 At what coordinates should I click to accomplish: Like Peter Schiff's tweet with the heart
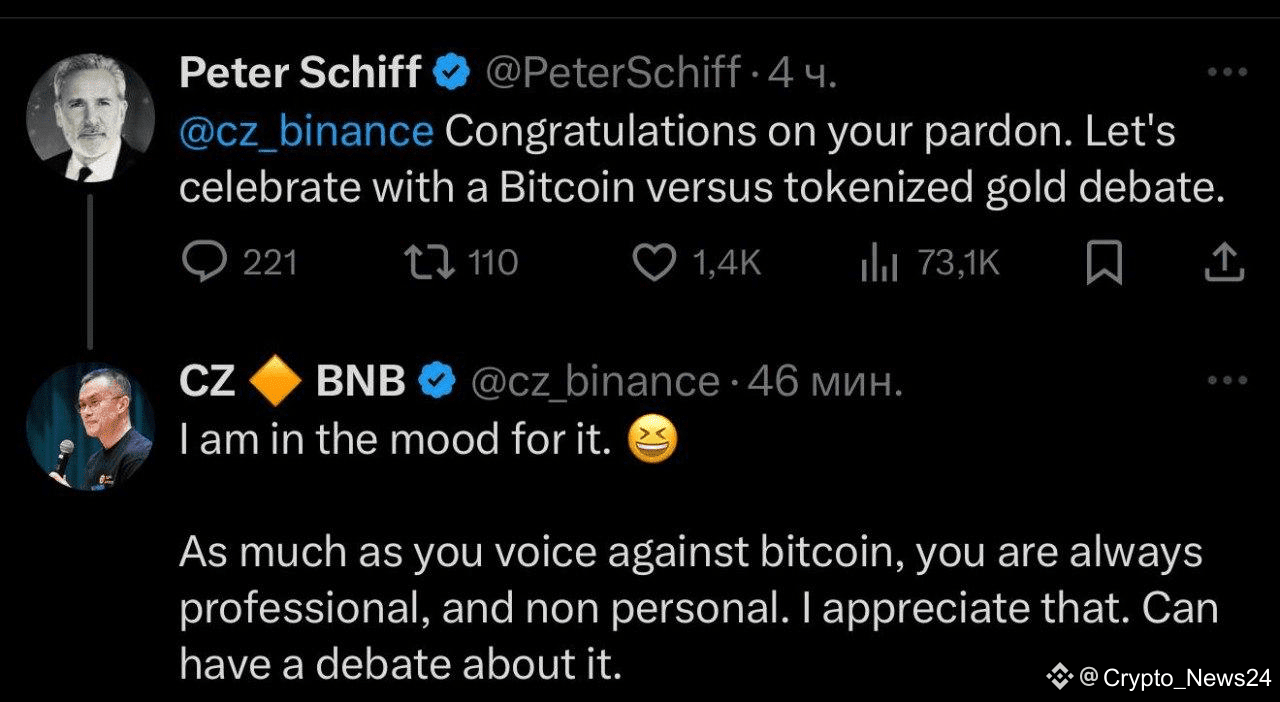click(655, 263)
